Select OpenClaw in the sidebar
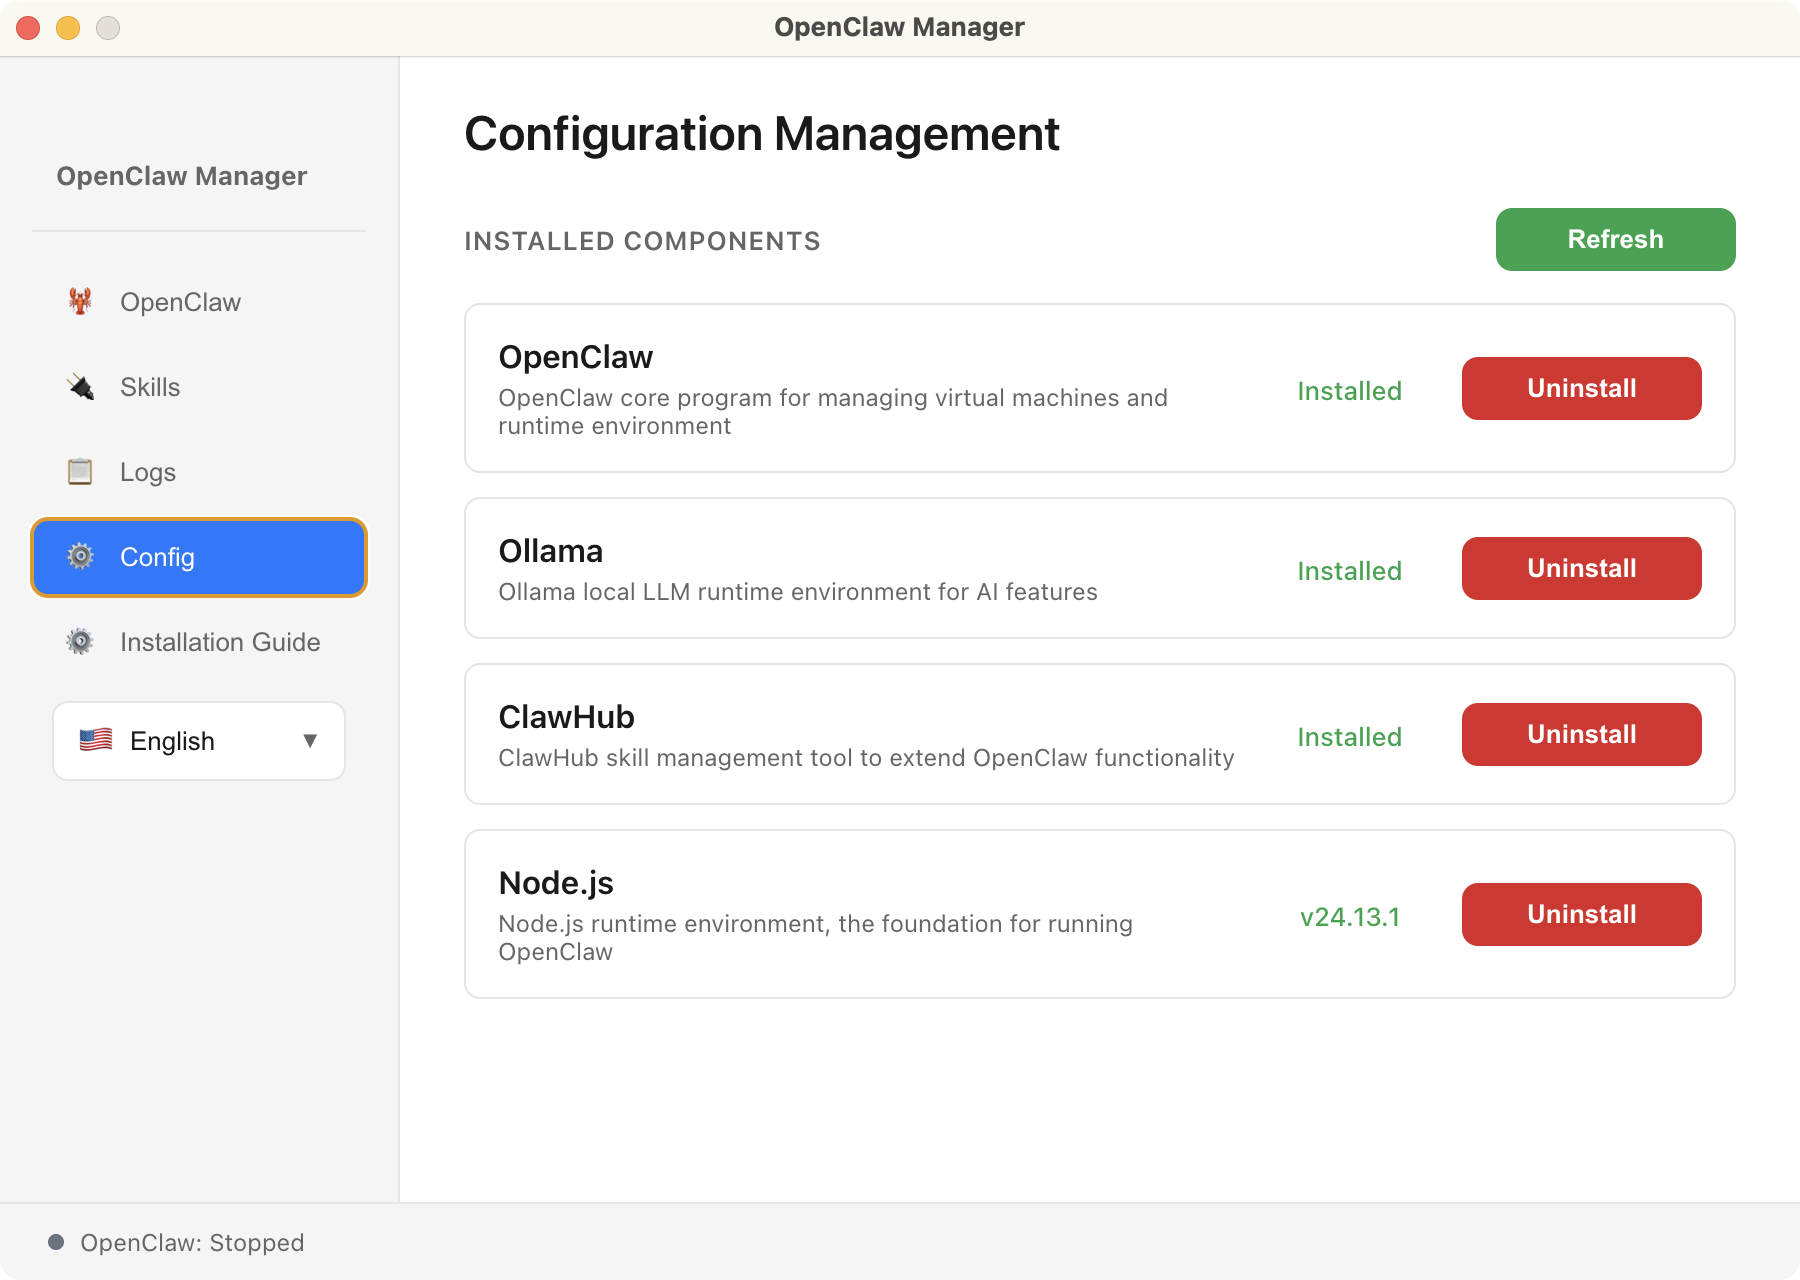This screenshot has height=1280, width=1800. 181,302
